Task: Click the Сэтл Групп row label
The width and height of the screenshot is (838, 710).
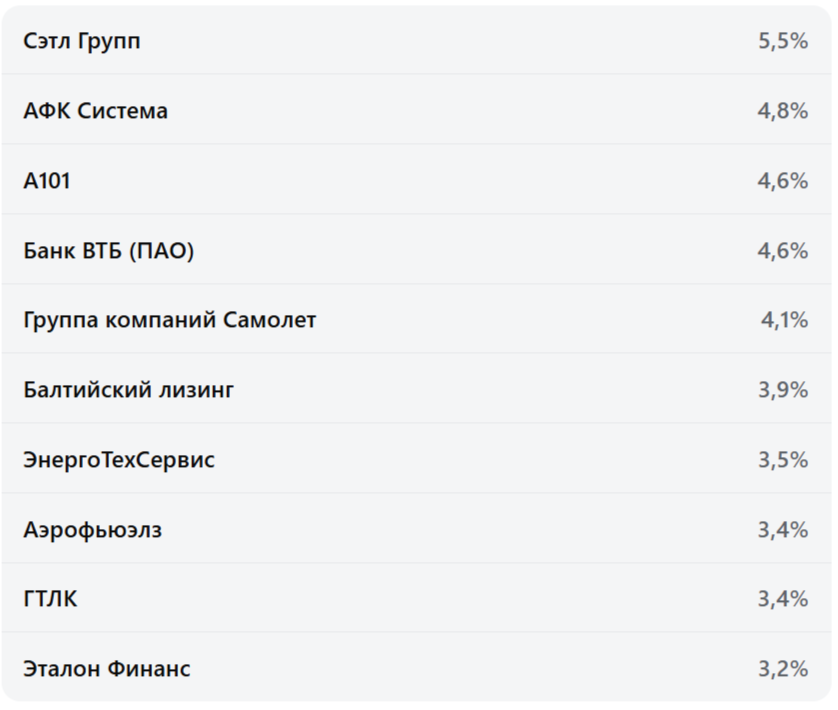Action: 82,42
